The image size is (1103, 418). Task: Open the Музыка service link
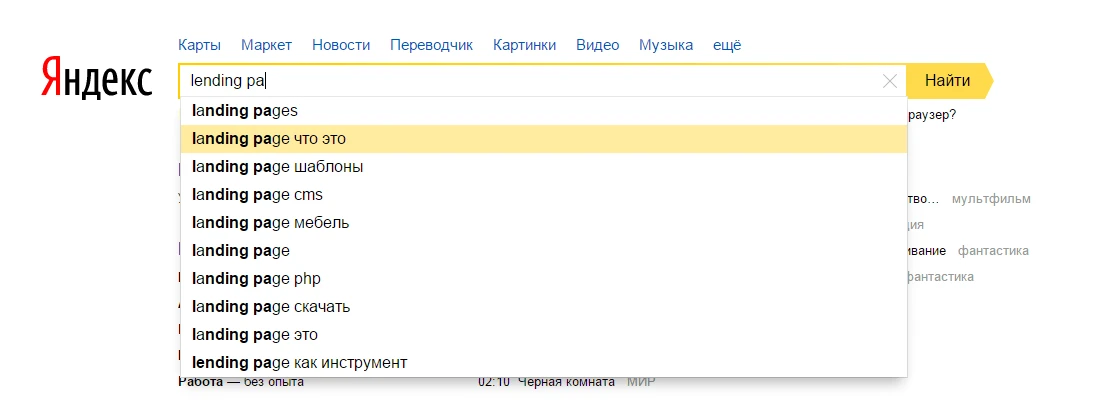[666, 45]
